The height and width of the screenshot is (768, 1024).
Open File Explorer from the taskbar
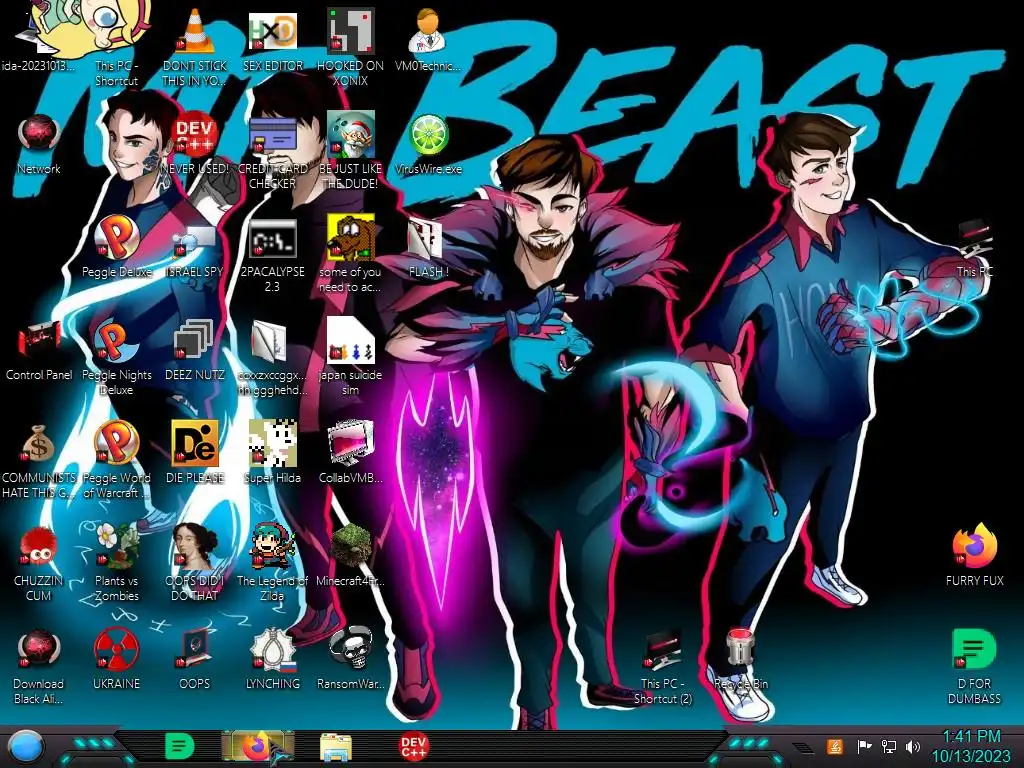(336, 747)
